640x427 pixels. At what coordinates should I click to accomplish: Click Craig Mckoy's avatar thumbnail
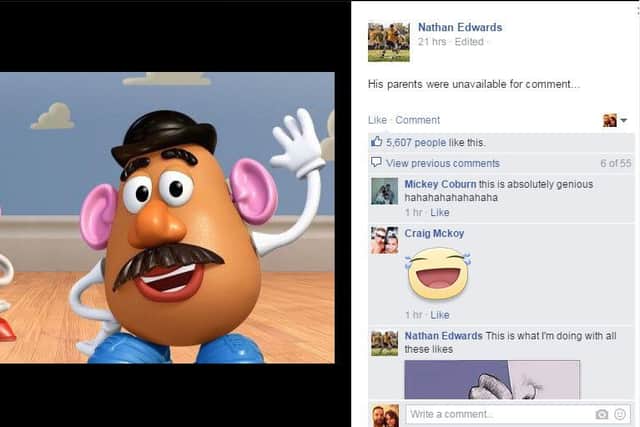click(x=384, y=240)
